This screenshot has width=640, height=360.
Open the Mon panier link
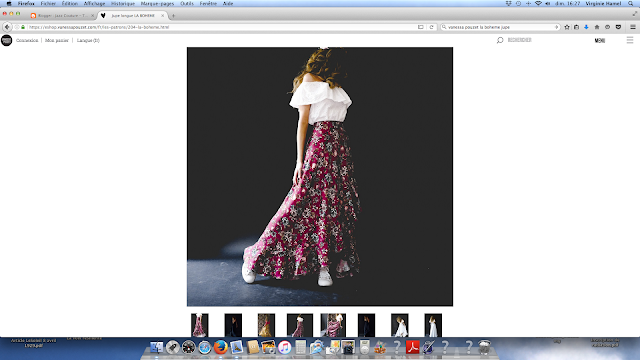57,40
